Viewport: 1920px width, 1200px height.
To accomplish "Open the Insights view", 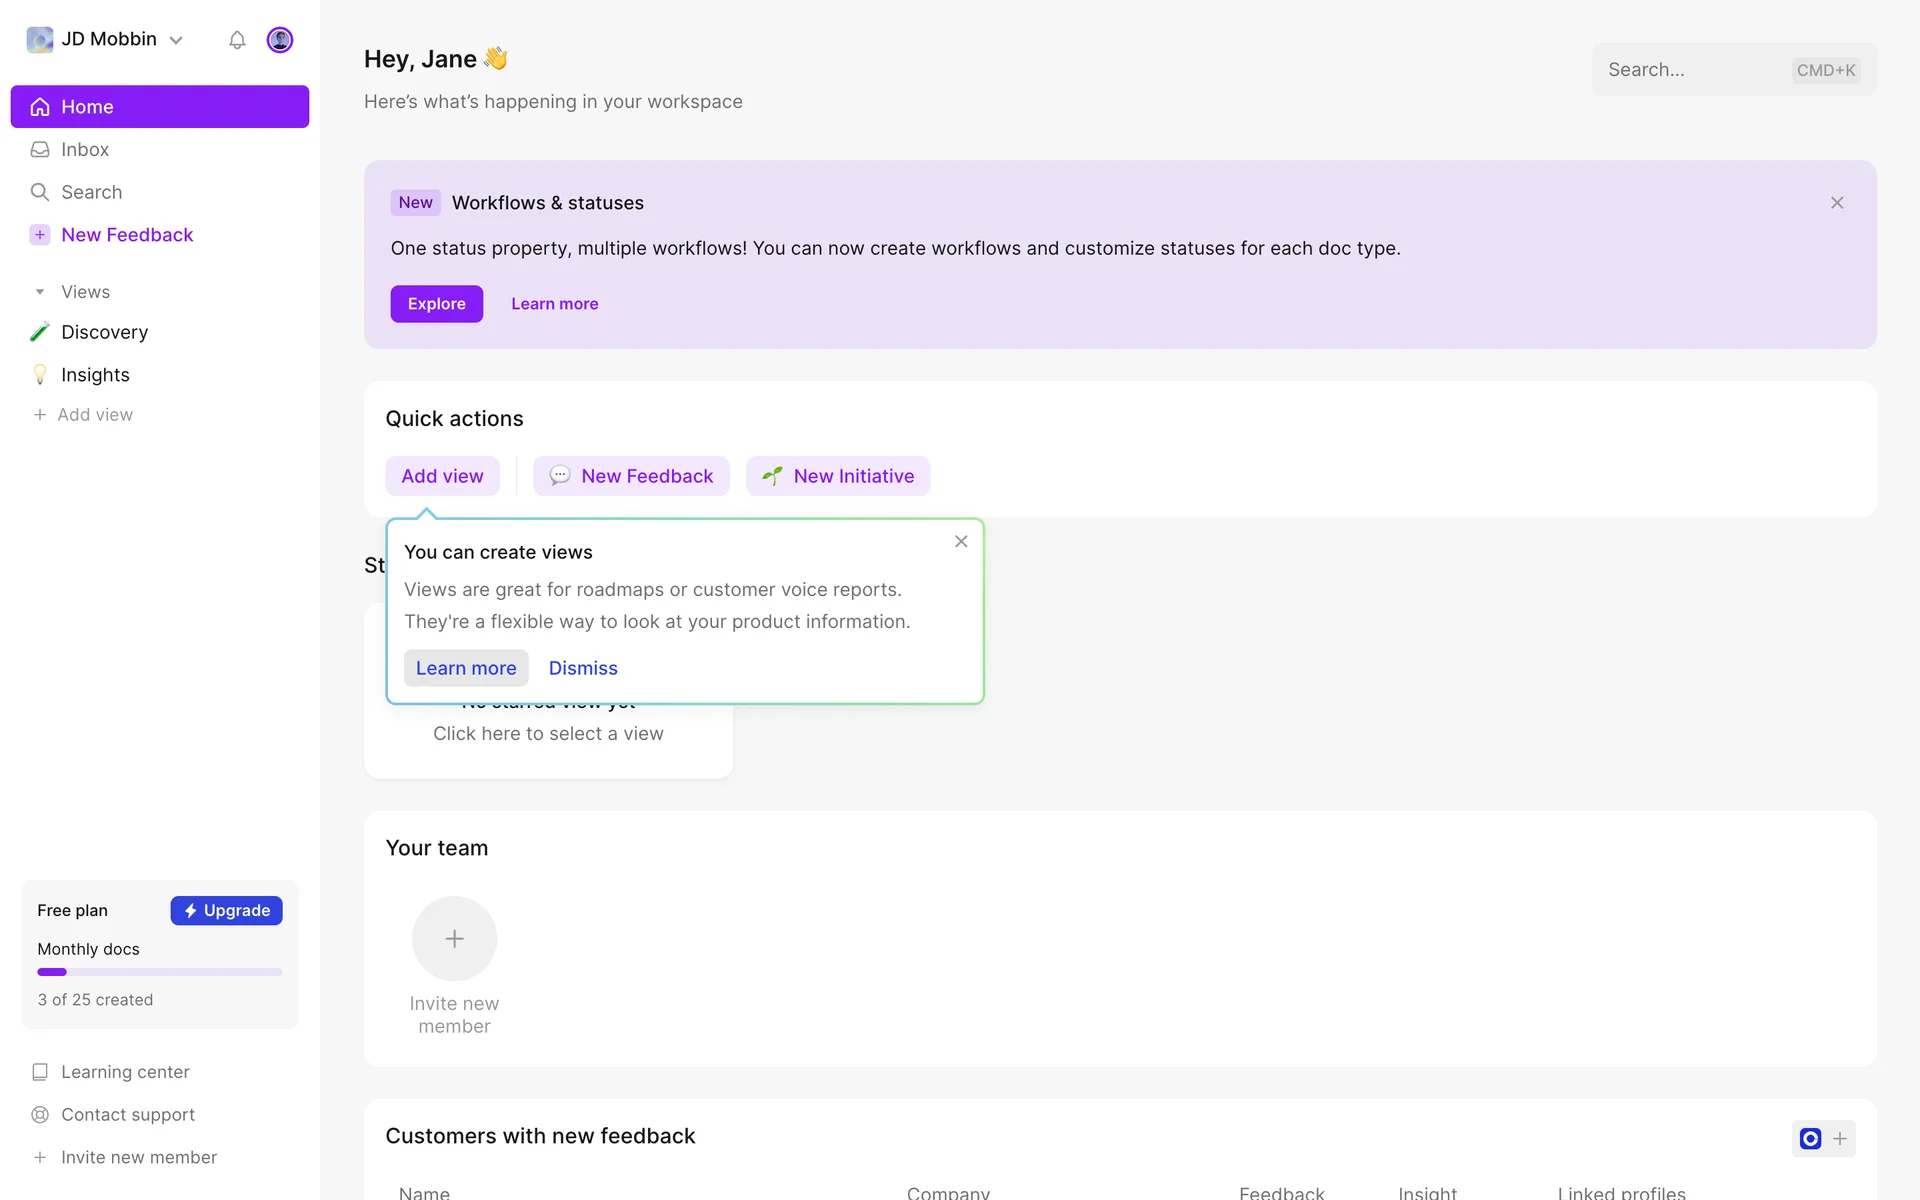I will [x=95, y=375].
